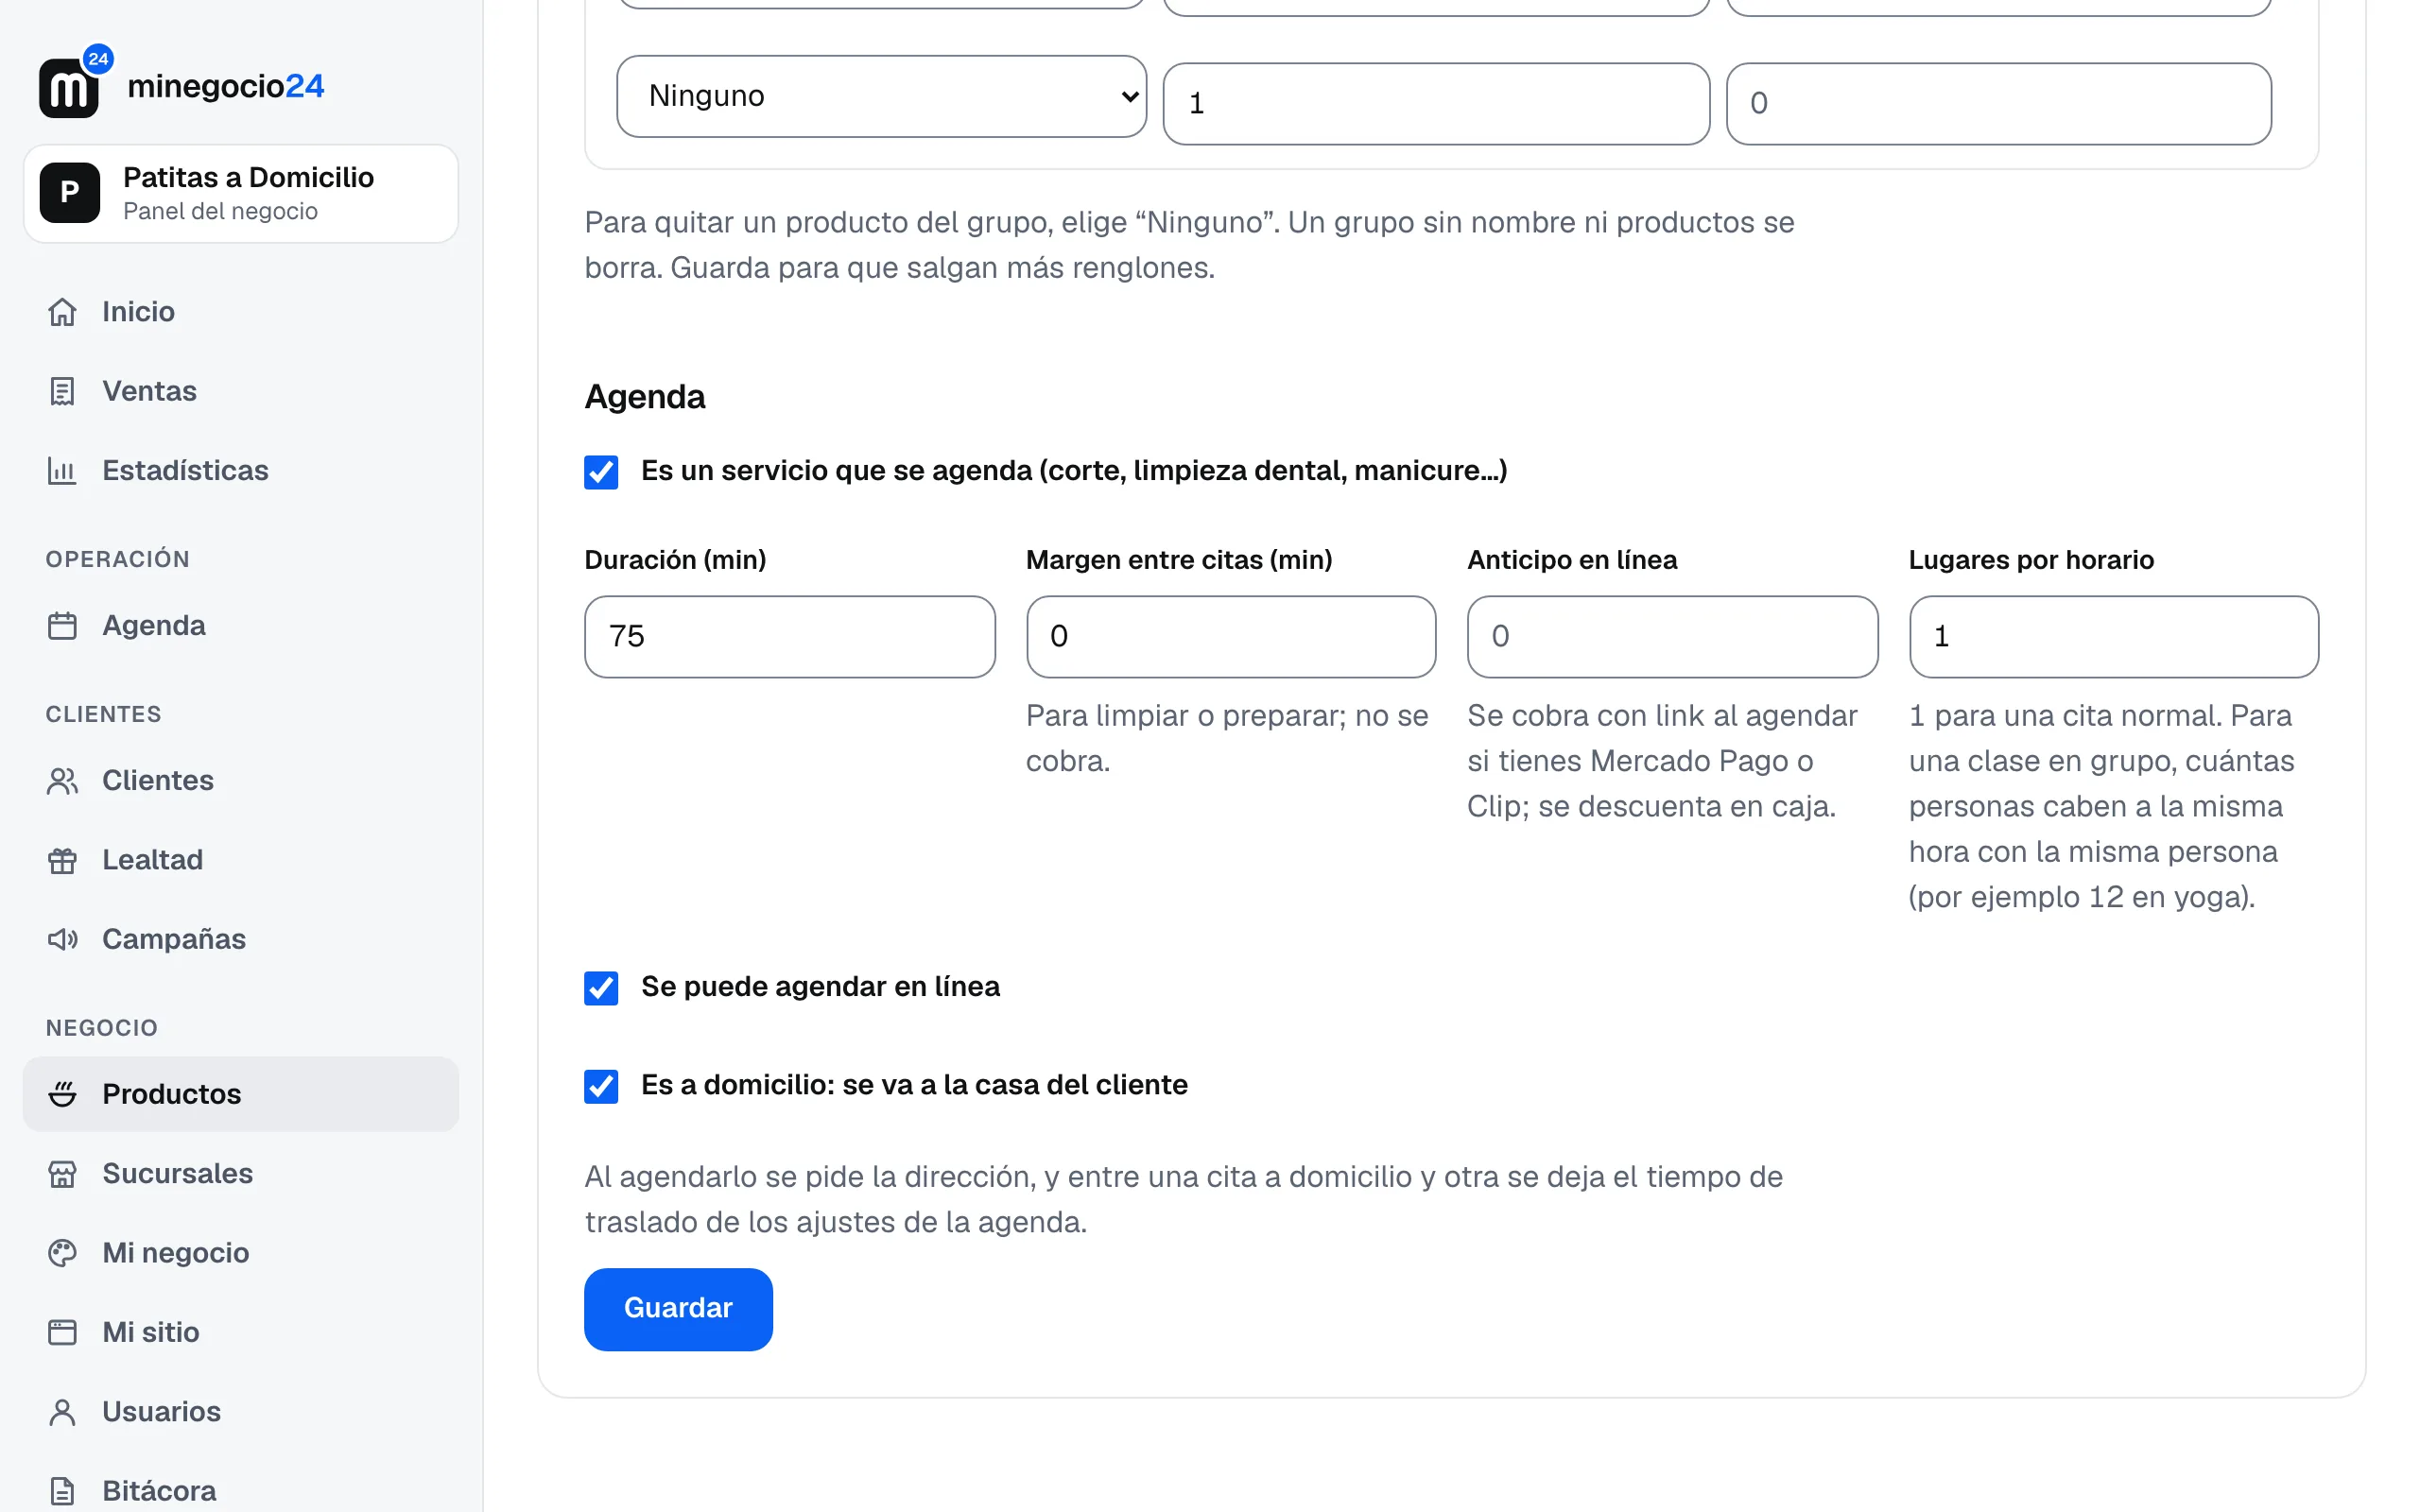Image resolution: width=2420 pixels, height=1512 pixels.
Task: Click the Lealtad gift icon
Action: pyautogui.click(x=62, y=860)
